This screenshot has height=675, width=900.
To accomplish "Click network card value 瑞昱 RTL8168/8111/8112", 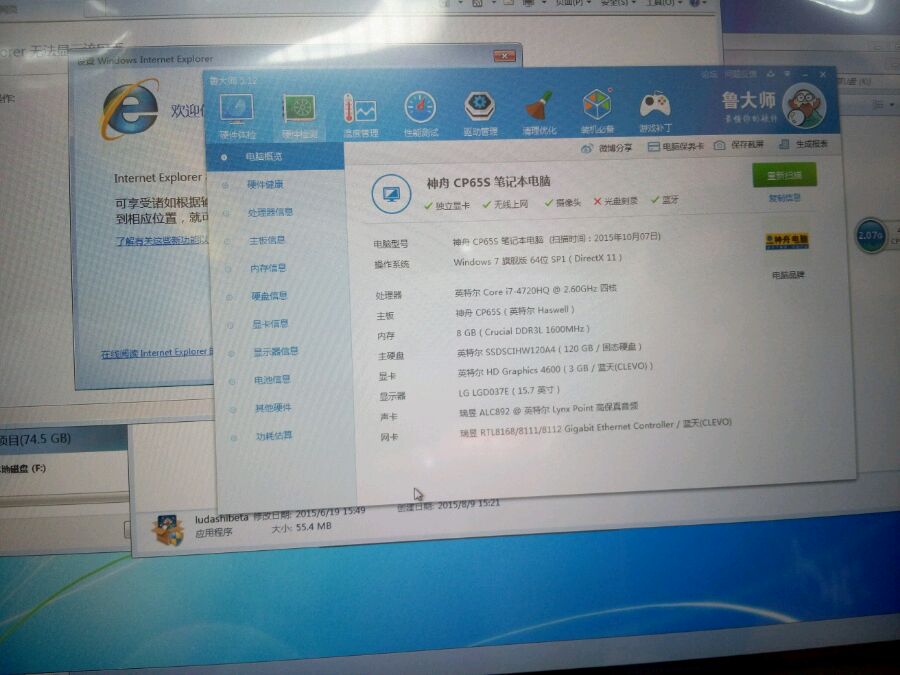I will (x=596, y=428).
